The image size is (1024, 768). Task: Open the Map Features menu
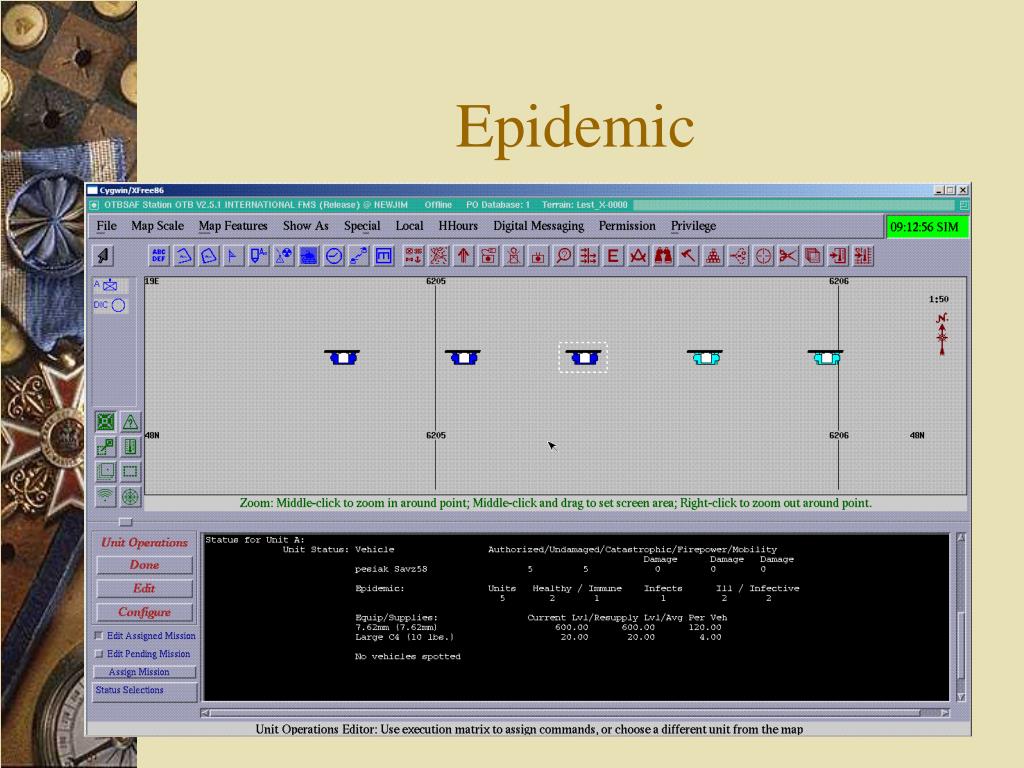(233, 226)
